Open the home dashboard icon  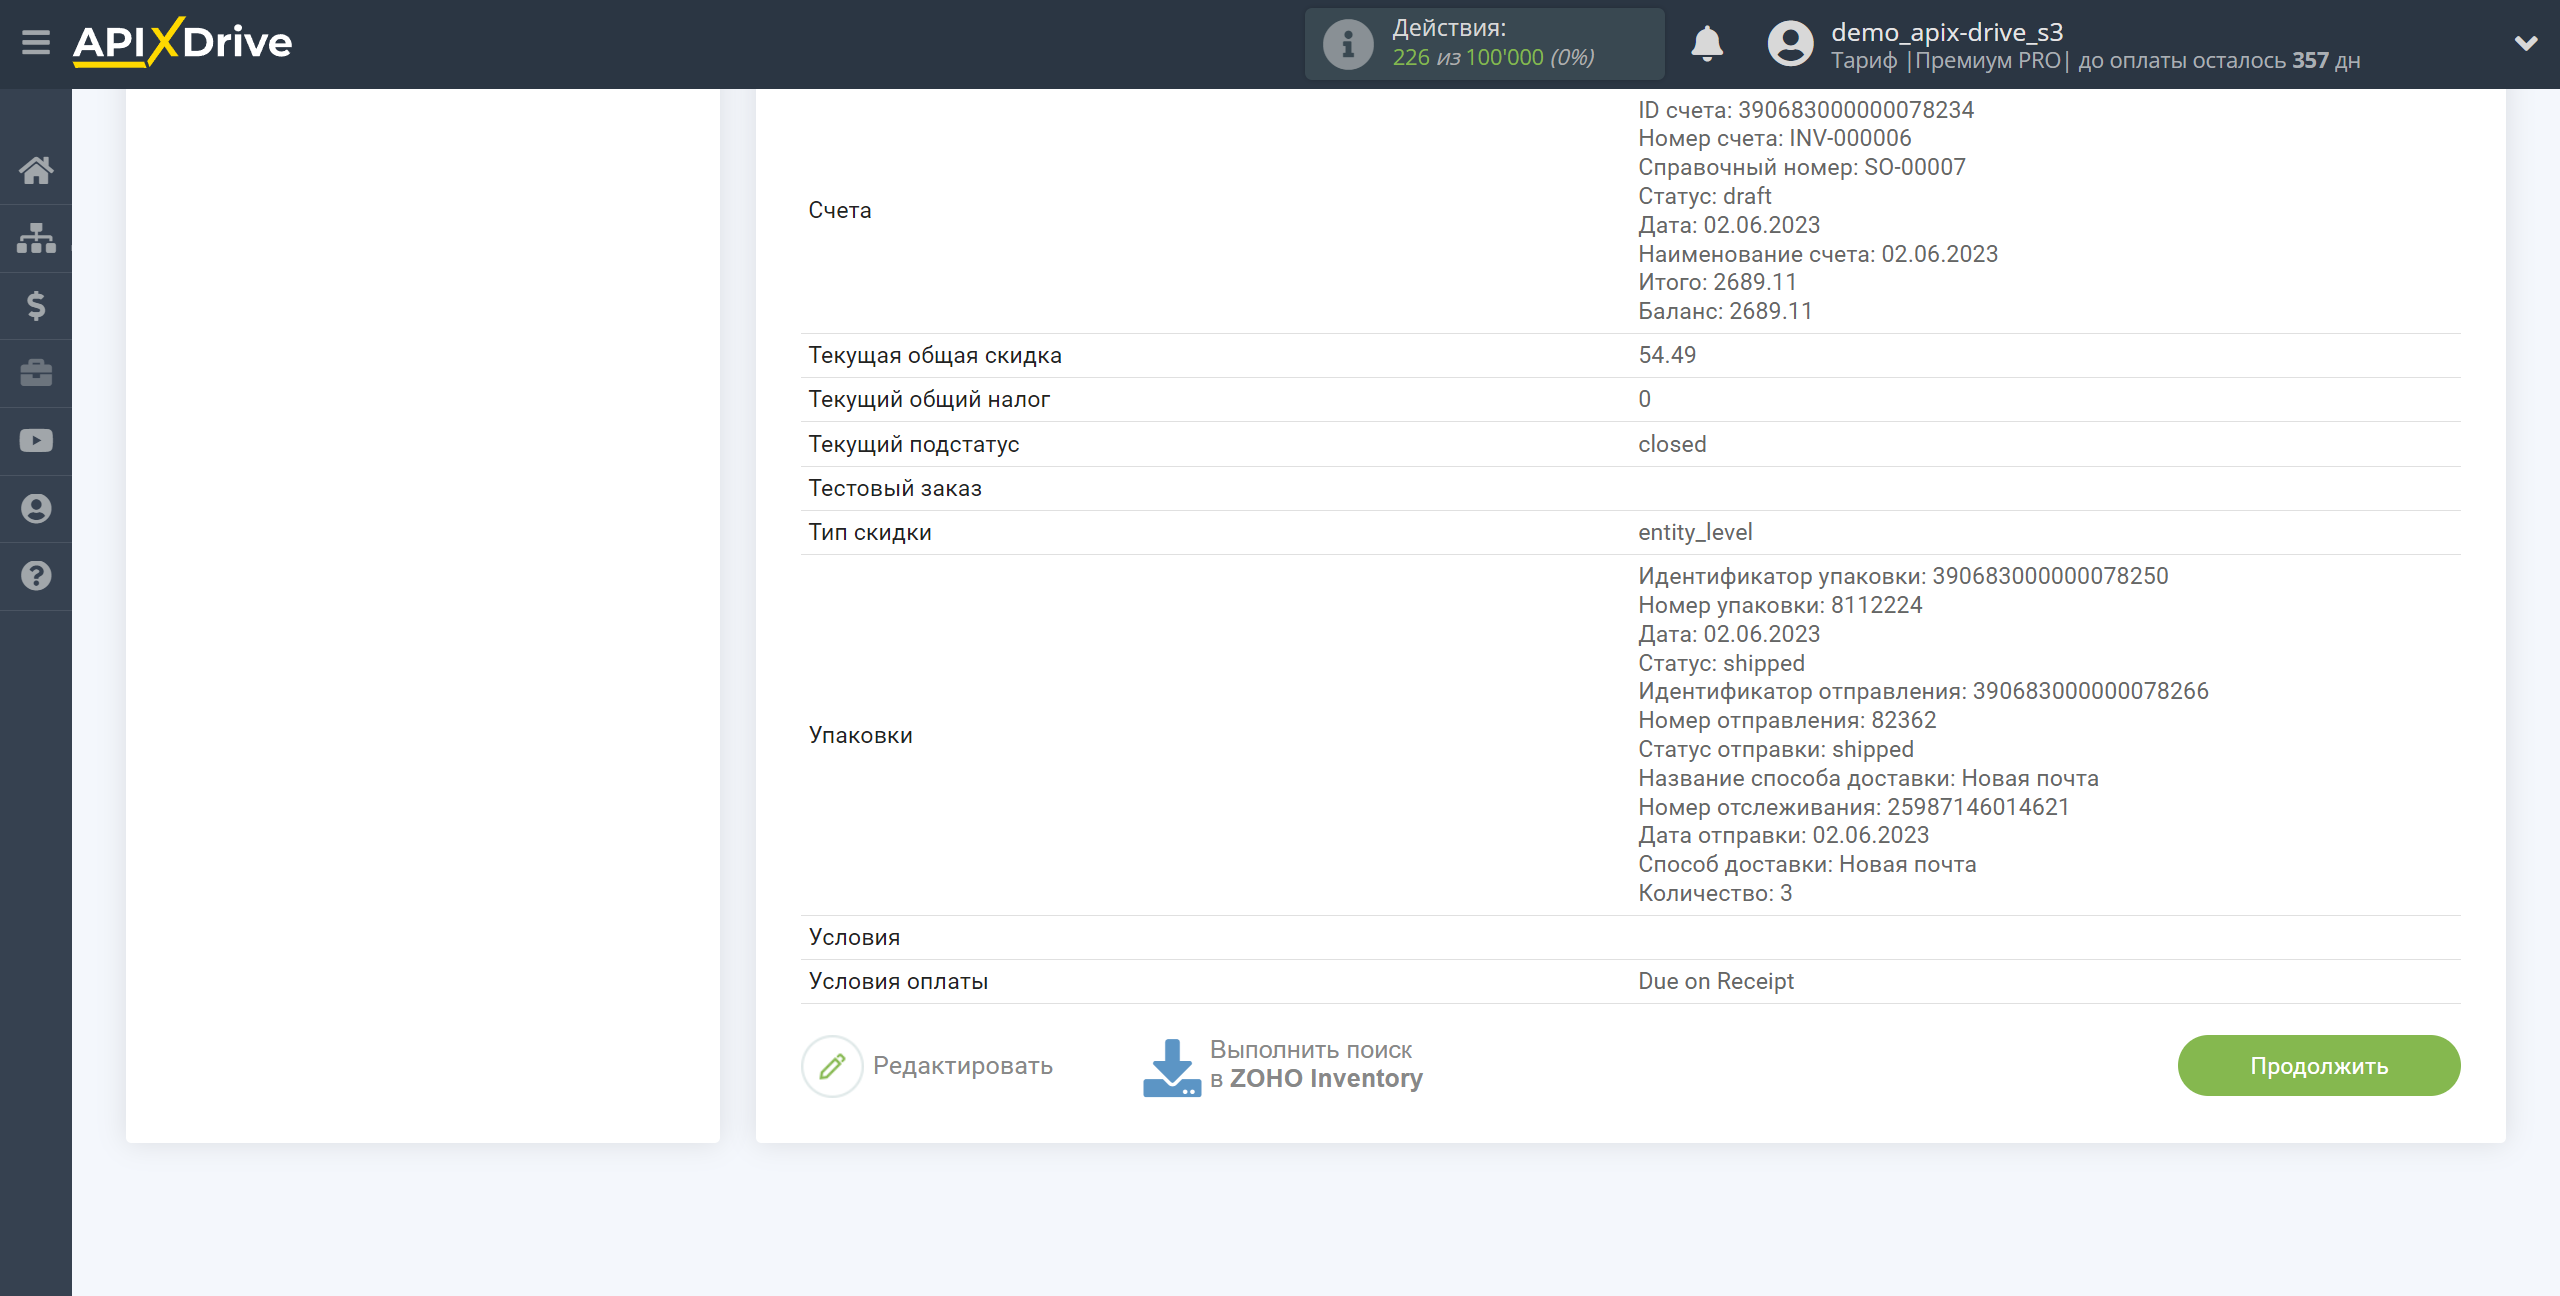36,170
